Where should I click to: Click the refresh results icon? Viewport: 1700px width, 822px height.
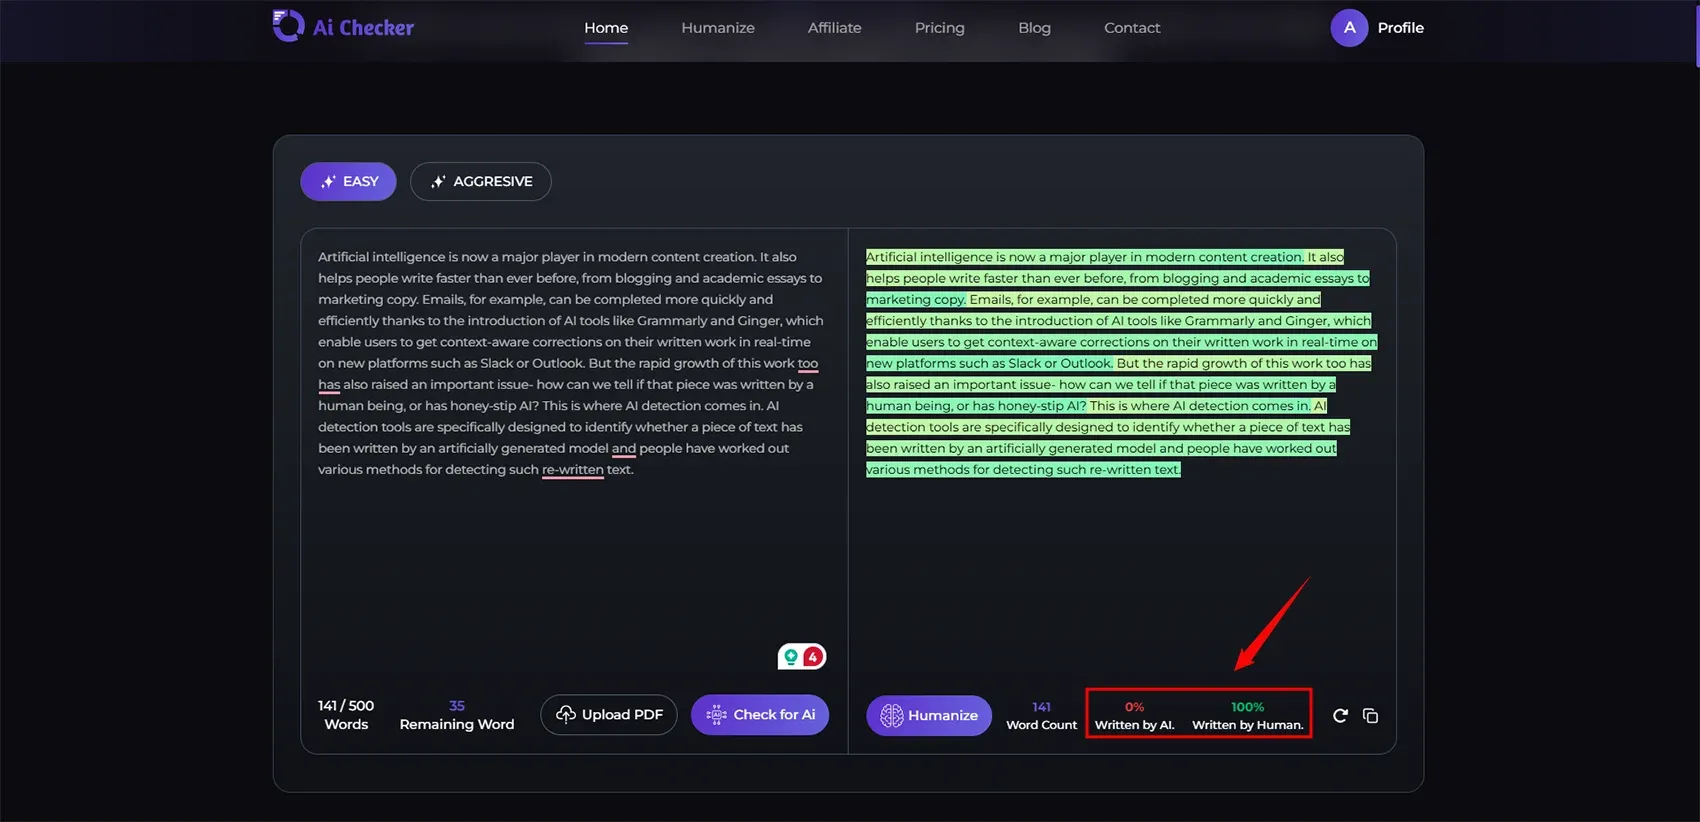pos(1340,715)
